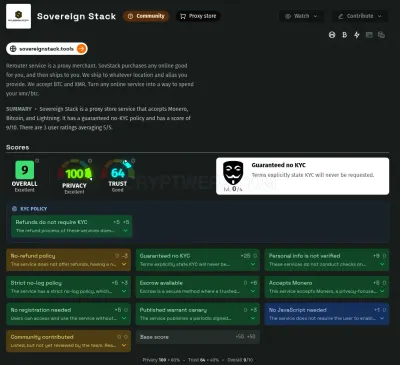
Task: Click the KYC POLICY heading text
Action: pyautogui.click(x=34, y=209)
